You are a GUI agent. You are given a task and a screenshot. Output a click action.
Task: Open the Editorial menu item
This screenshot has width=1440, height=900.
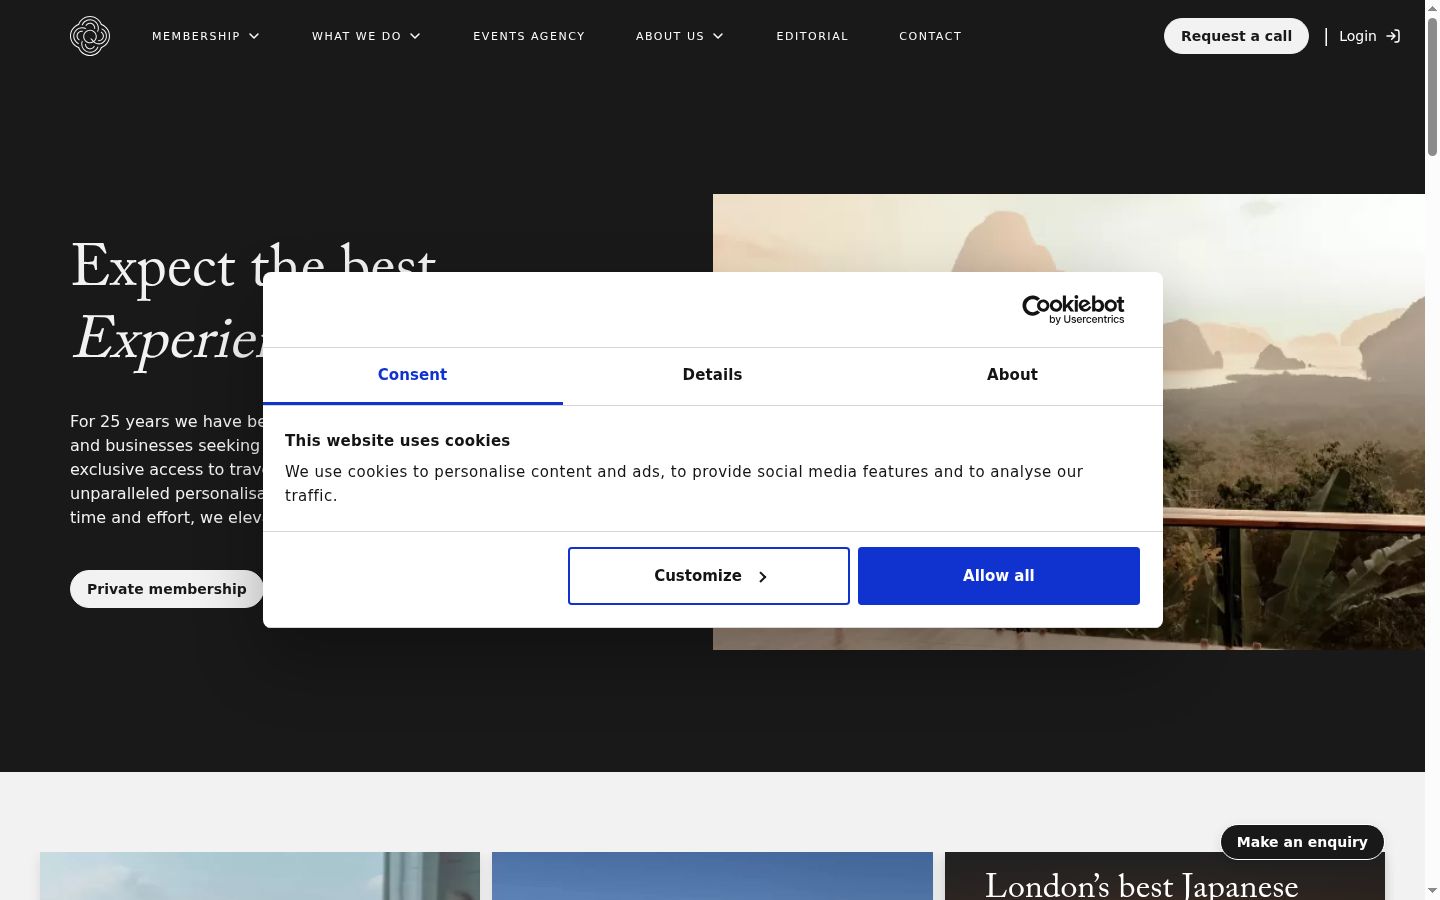click(812, 36)
